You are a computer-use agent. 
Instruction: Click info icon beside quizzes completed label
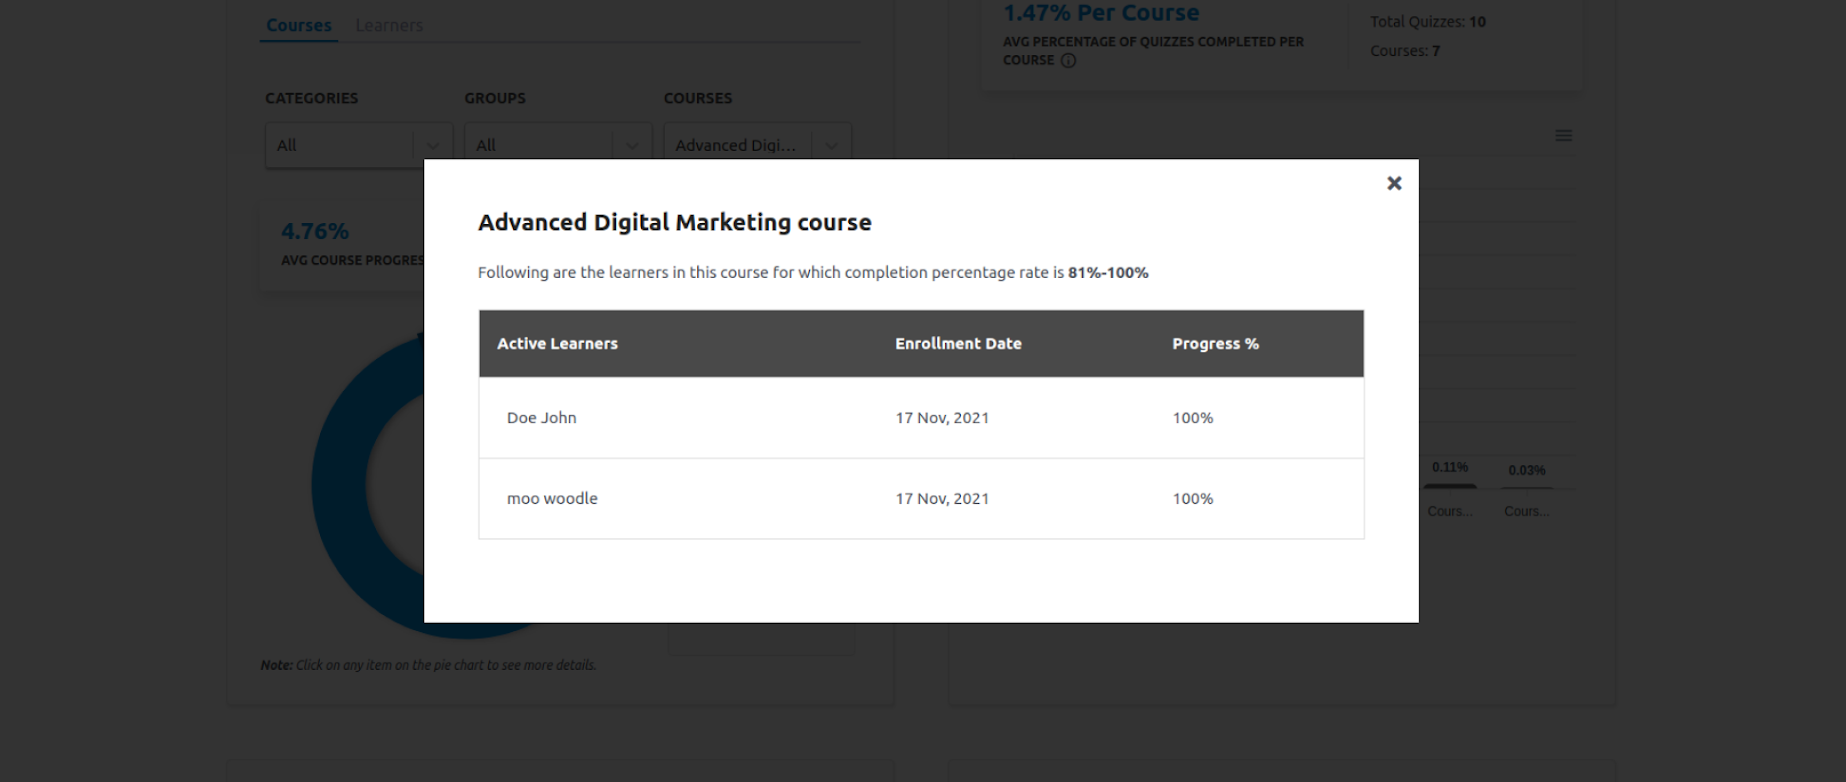coord(1068,61)
